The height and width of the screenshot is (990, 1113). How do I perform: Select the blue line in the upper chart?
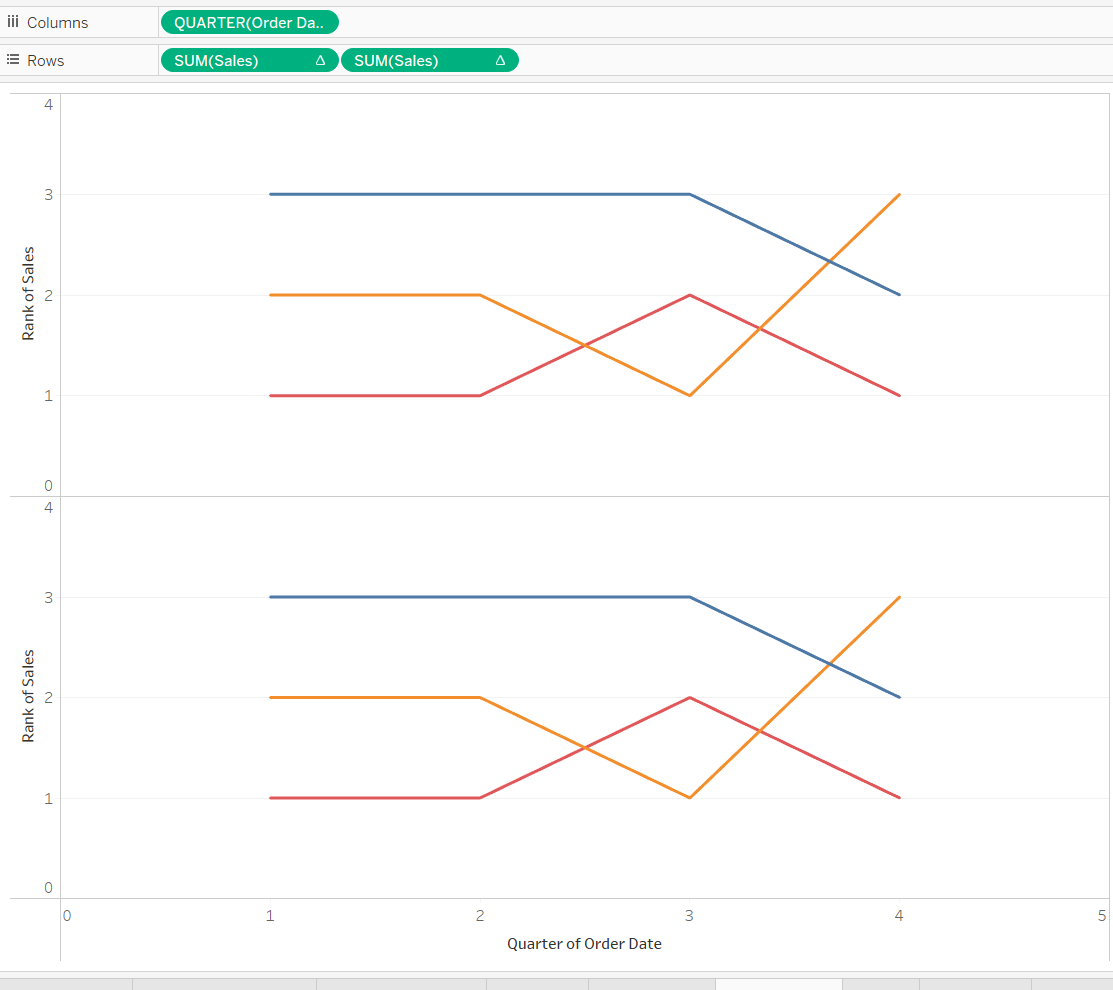tap(480, 194)
